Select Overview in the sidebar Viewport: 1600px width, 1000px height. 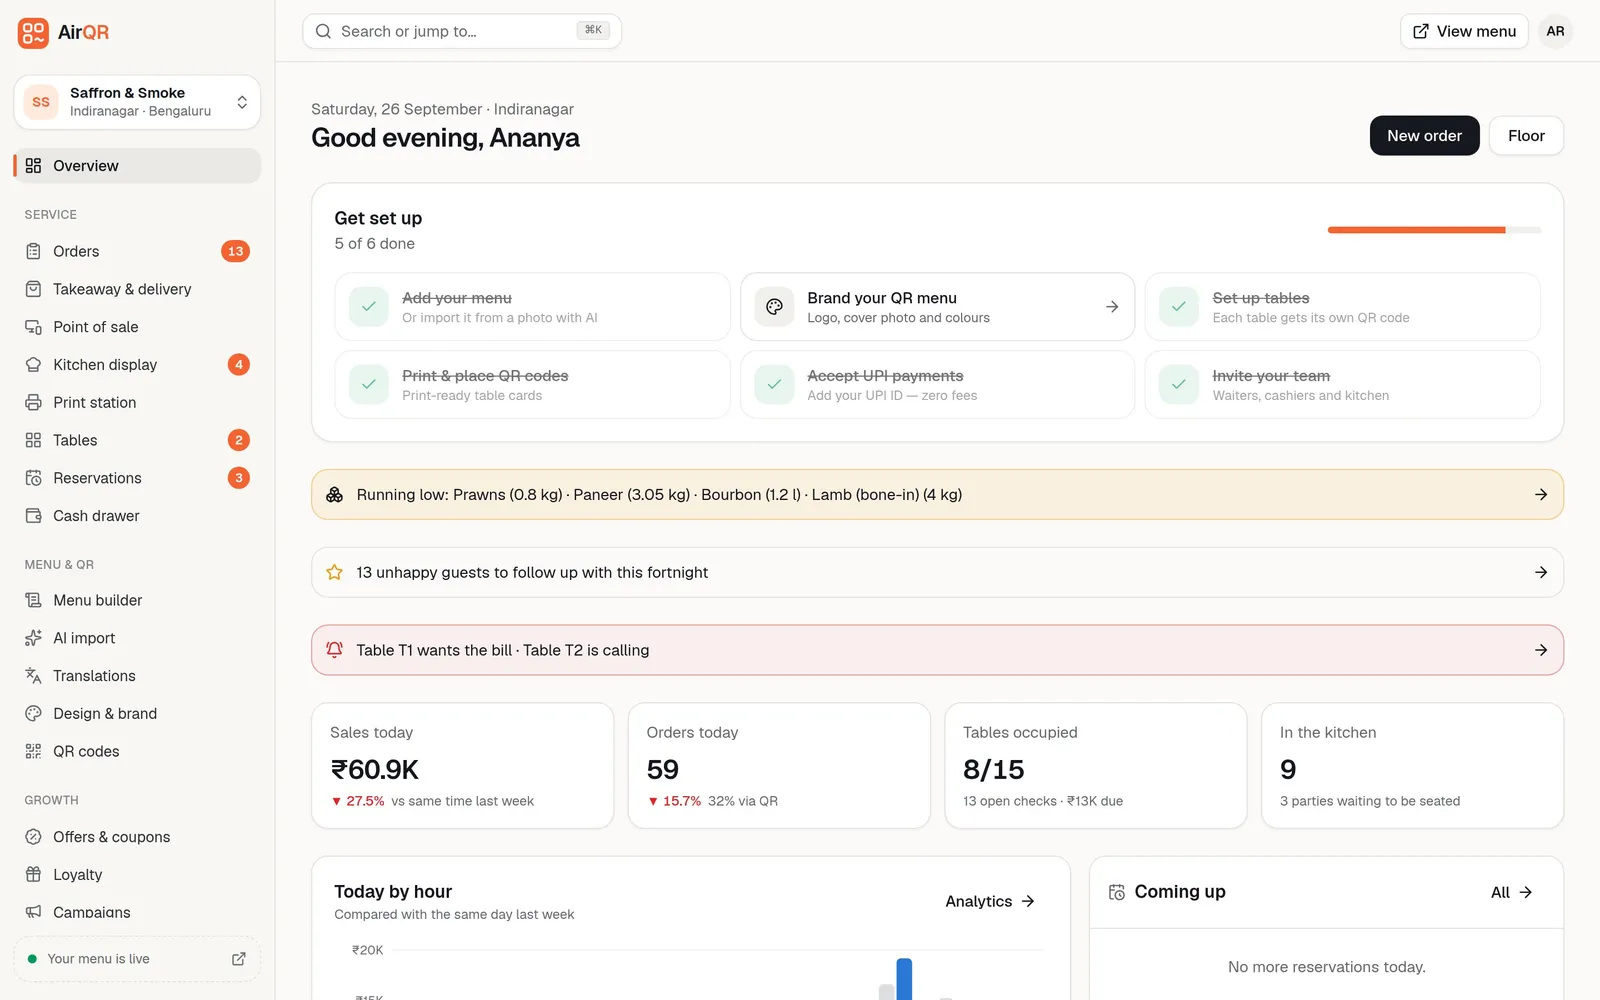pos(137,166)
